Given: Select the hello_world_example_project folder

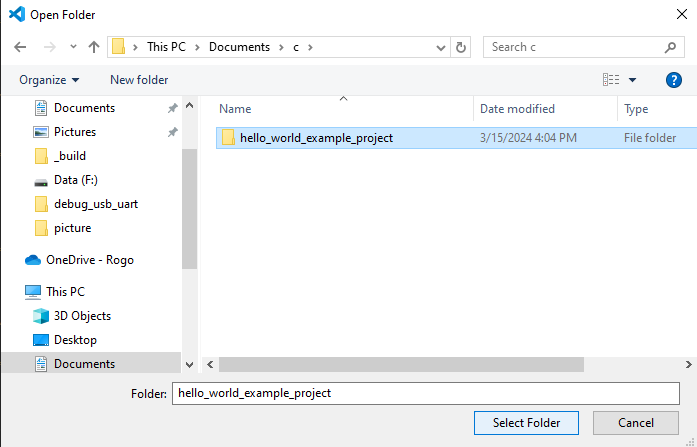Looking at the screenshot, I should pos(316,138).
